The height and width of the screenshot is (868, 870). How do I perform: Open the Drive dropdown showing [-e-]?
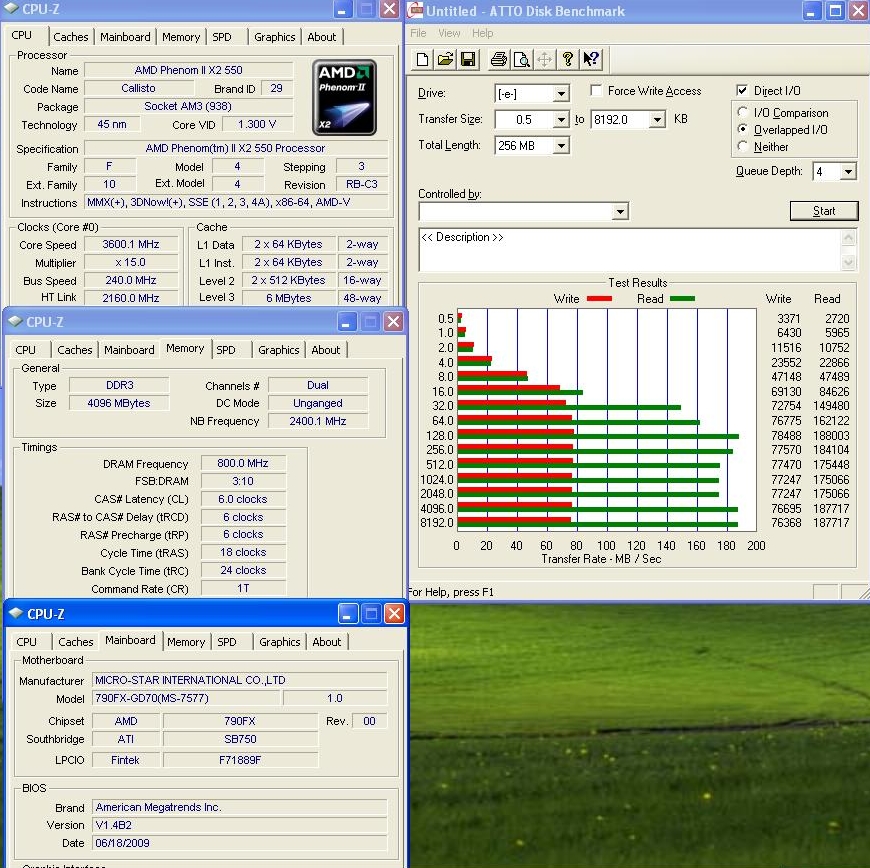562,93
